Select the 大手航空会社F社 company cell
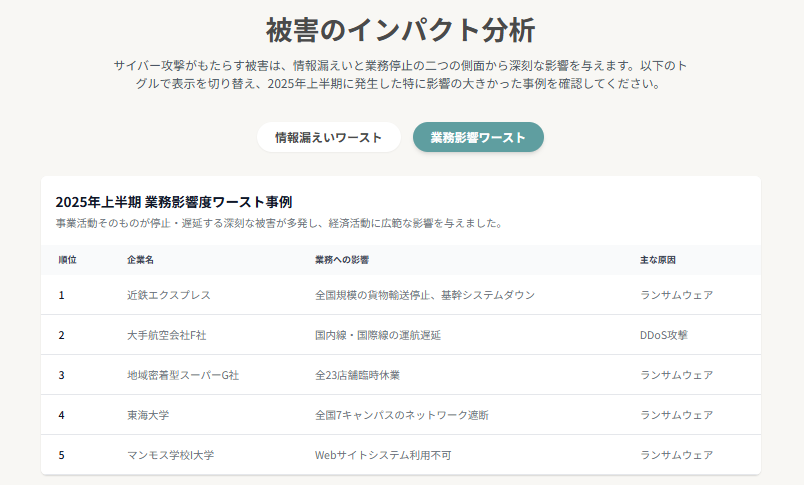 point(167,335)
